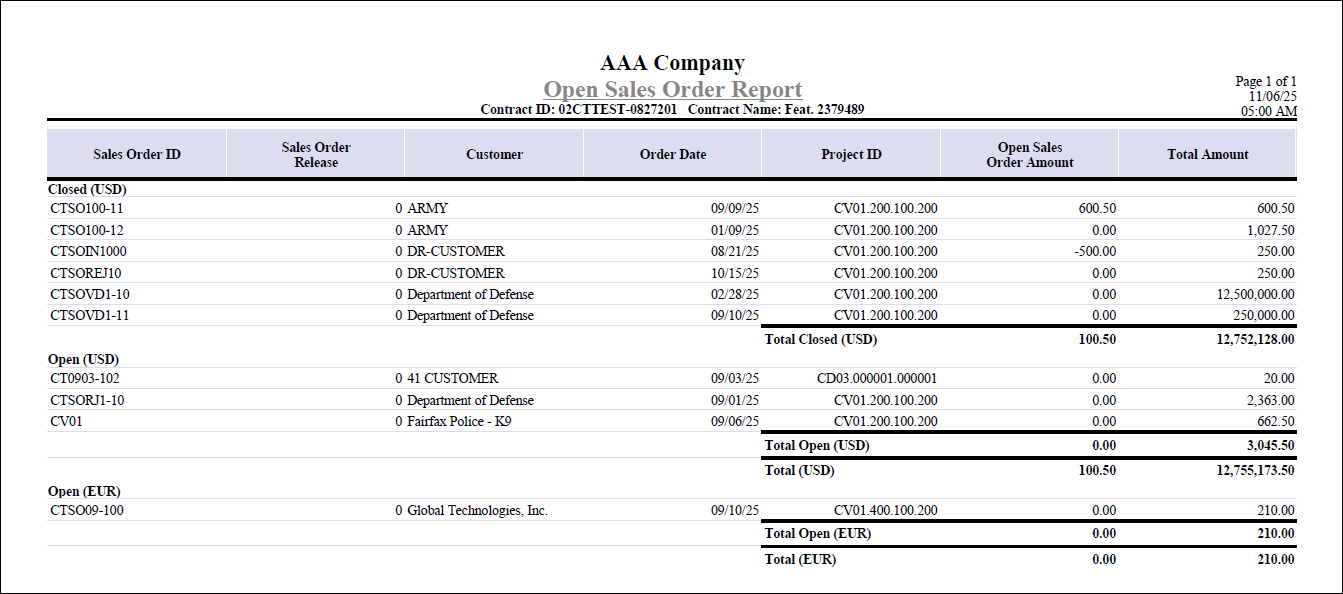
Task: Click the Fairfax Police - K9 customer
Action: [459, 422]
